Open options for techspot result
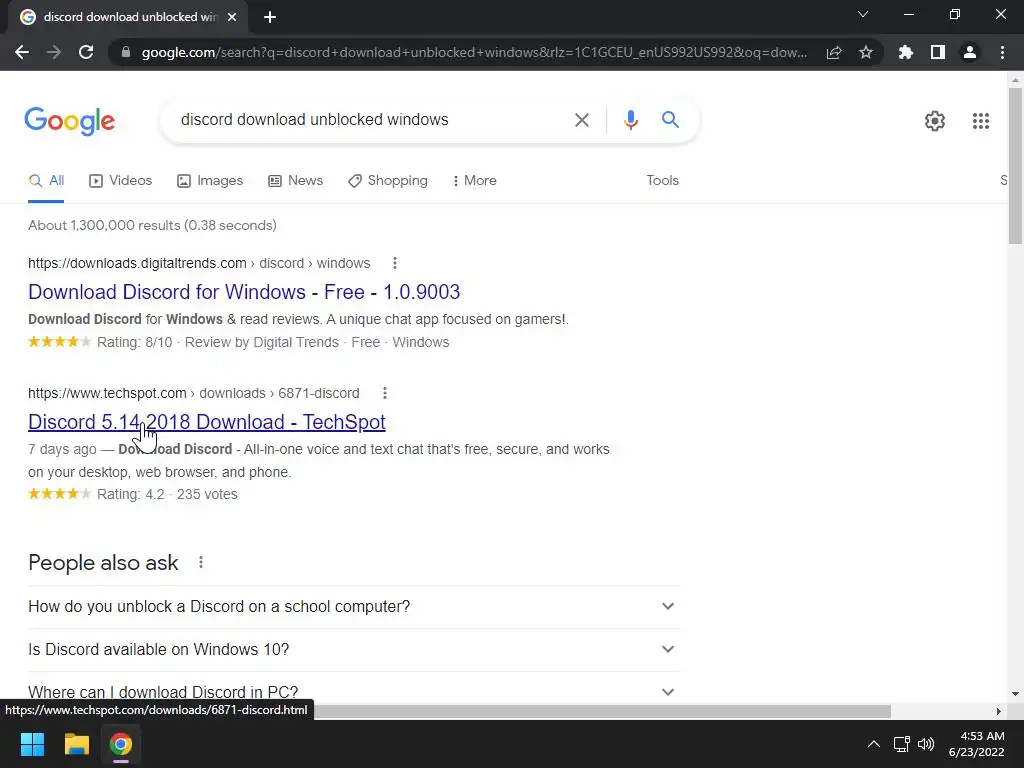 (x=385, y=393)
